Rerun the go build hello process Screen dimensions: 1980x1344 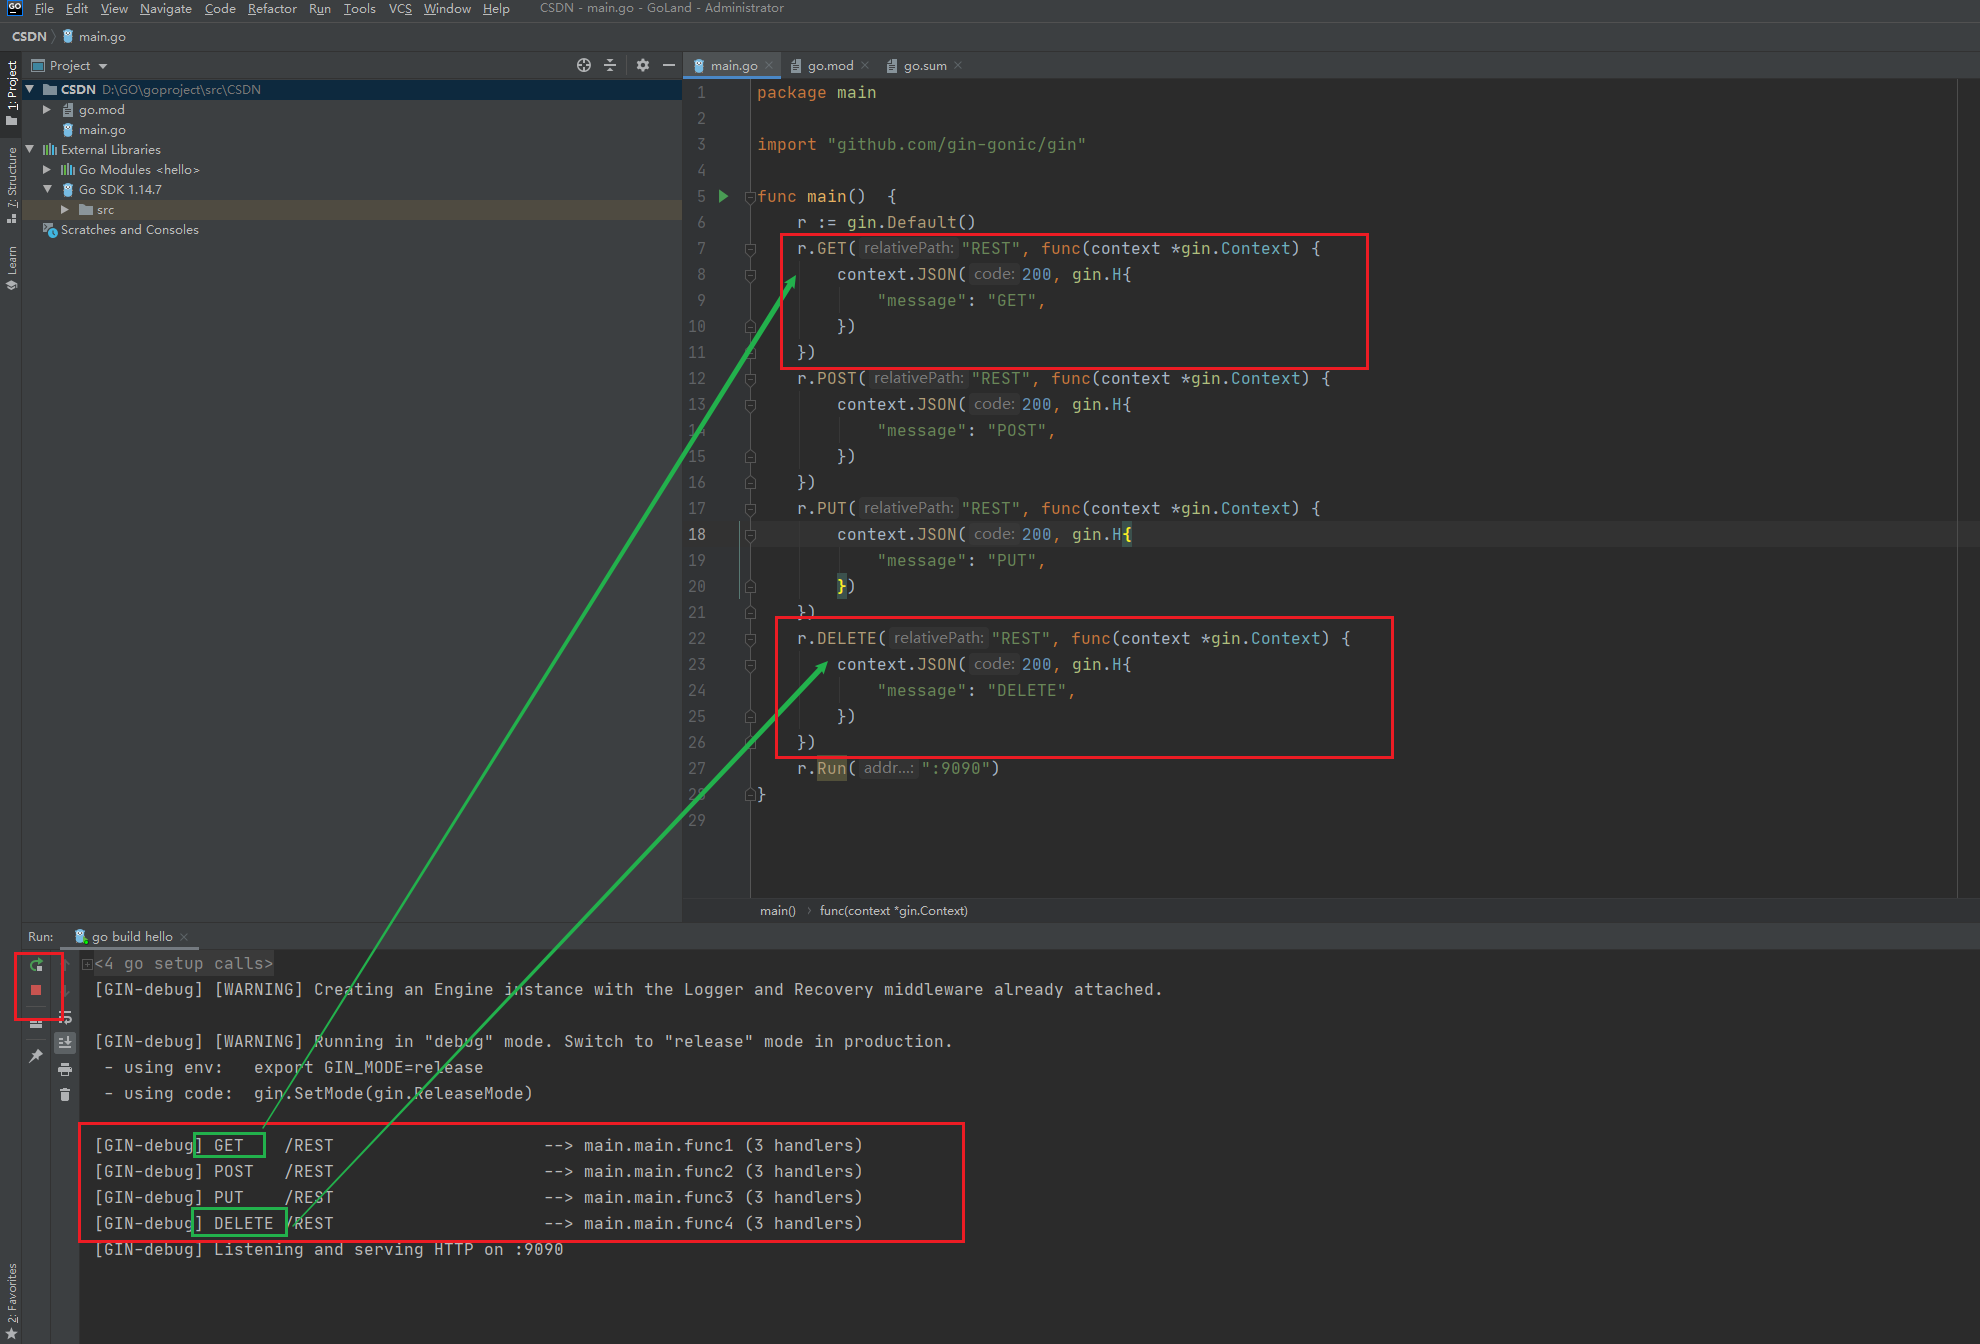coord(36,965)
